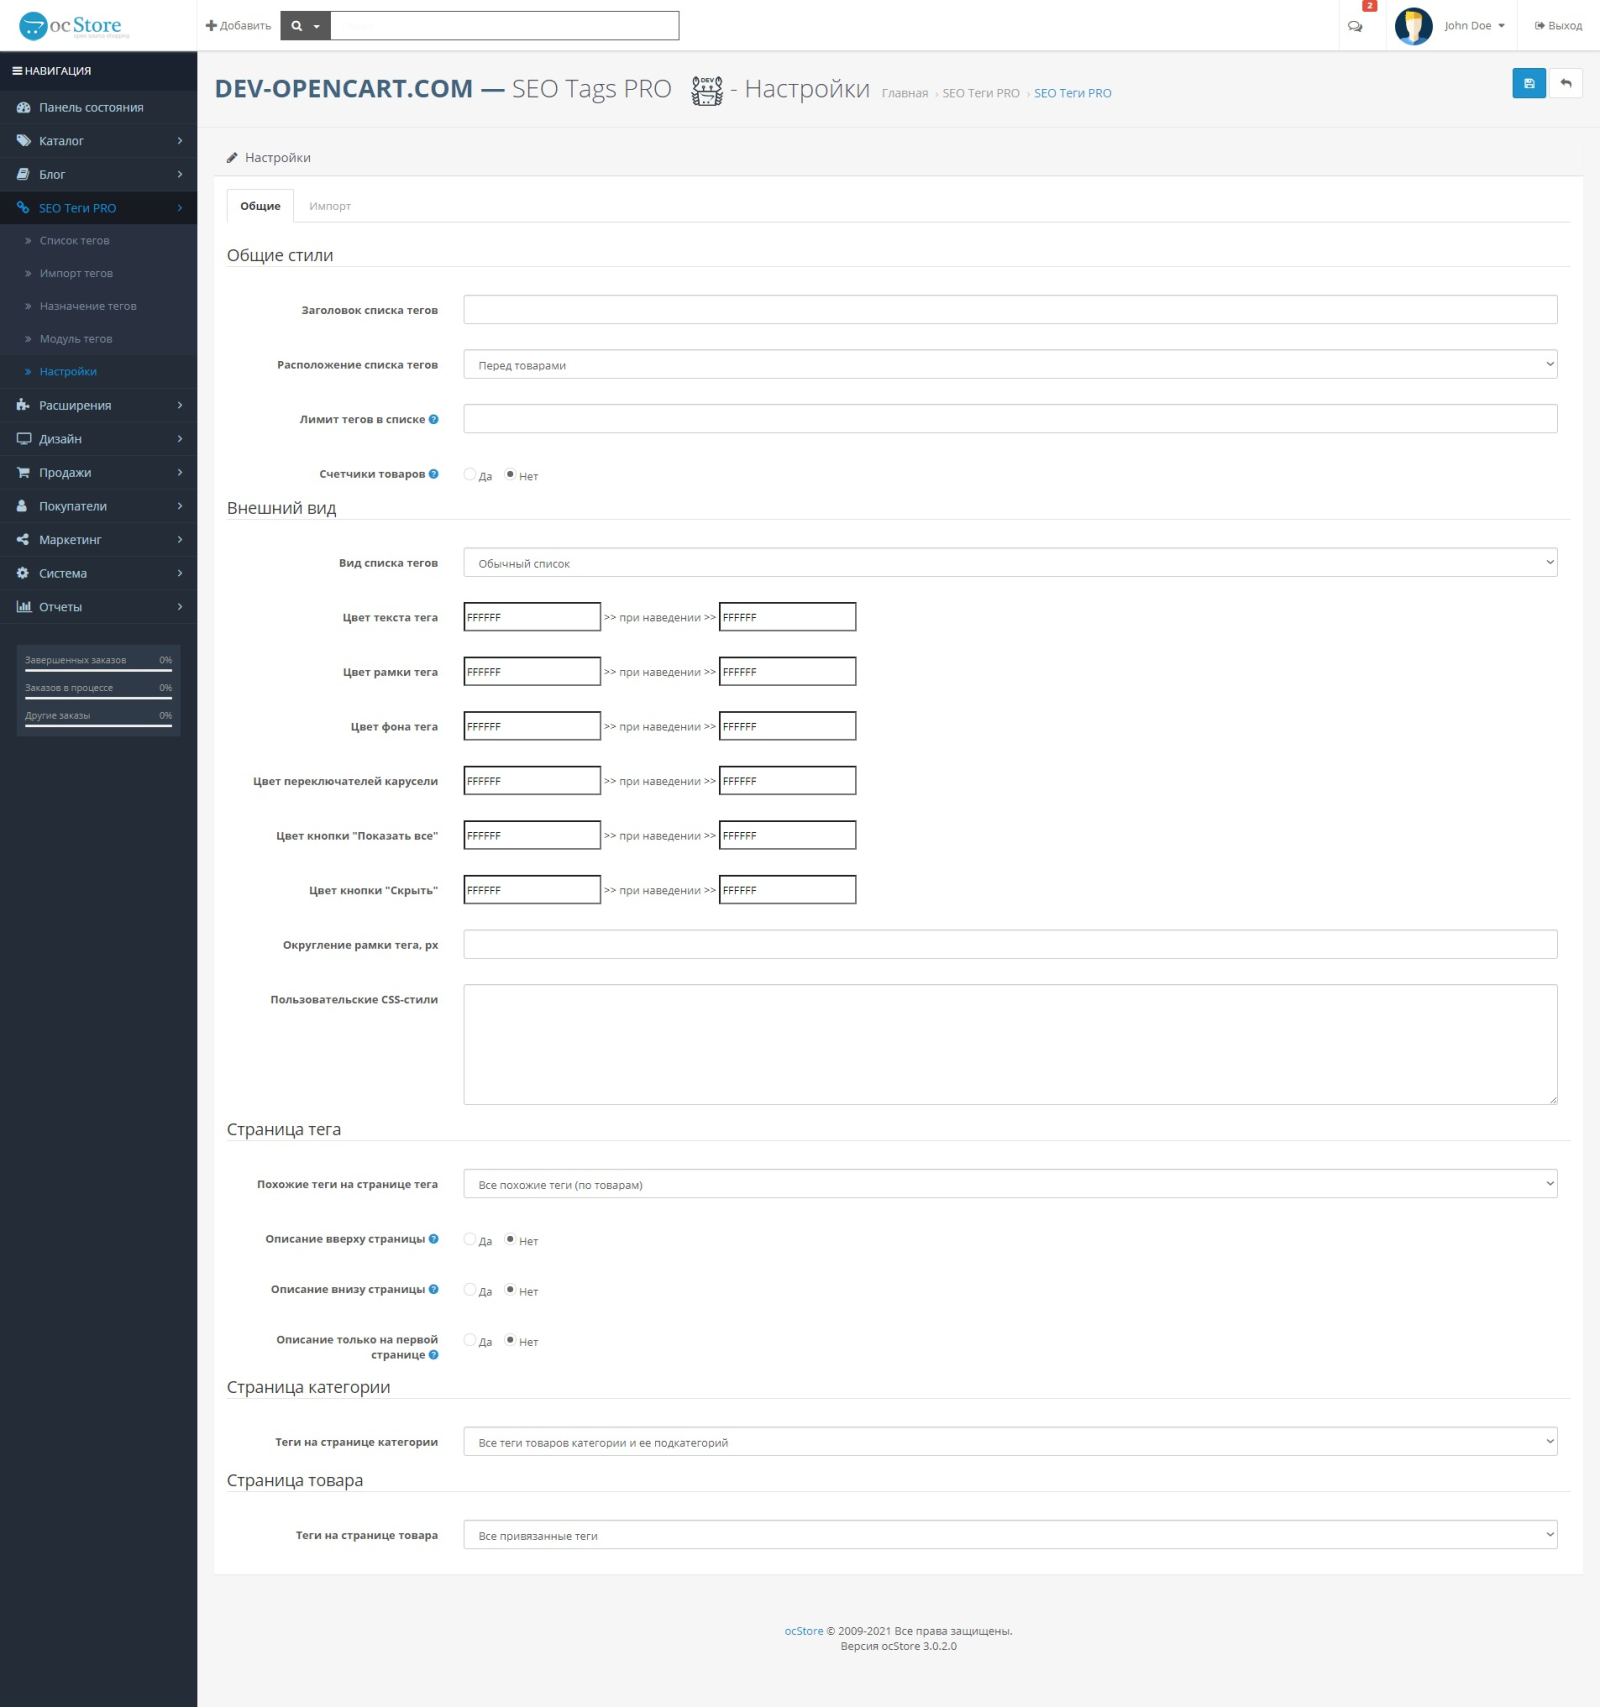Open Импорт тегов submenu item
This screenshot has height=1708, width=1600.
[76, 274]
